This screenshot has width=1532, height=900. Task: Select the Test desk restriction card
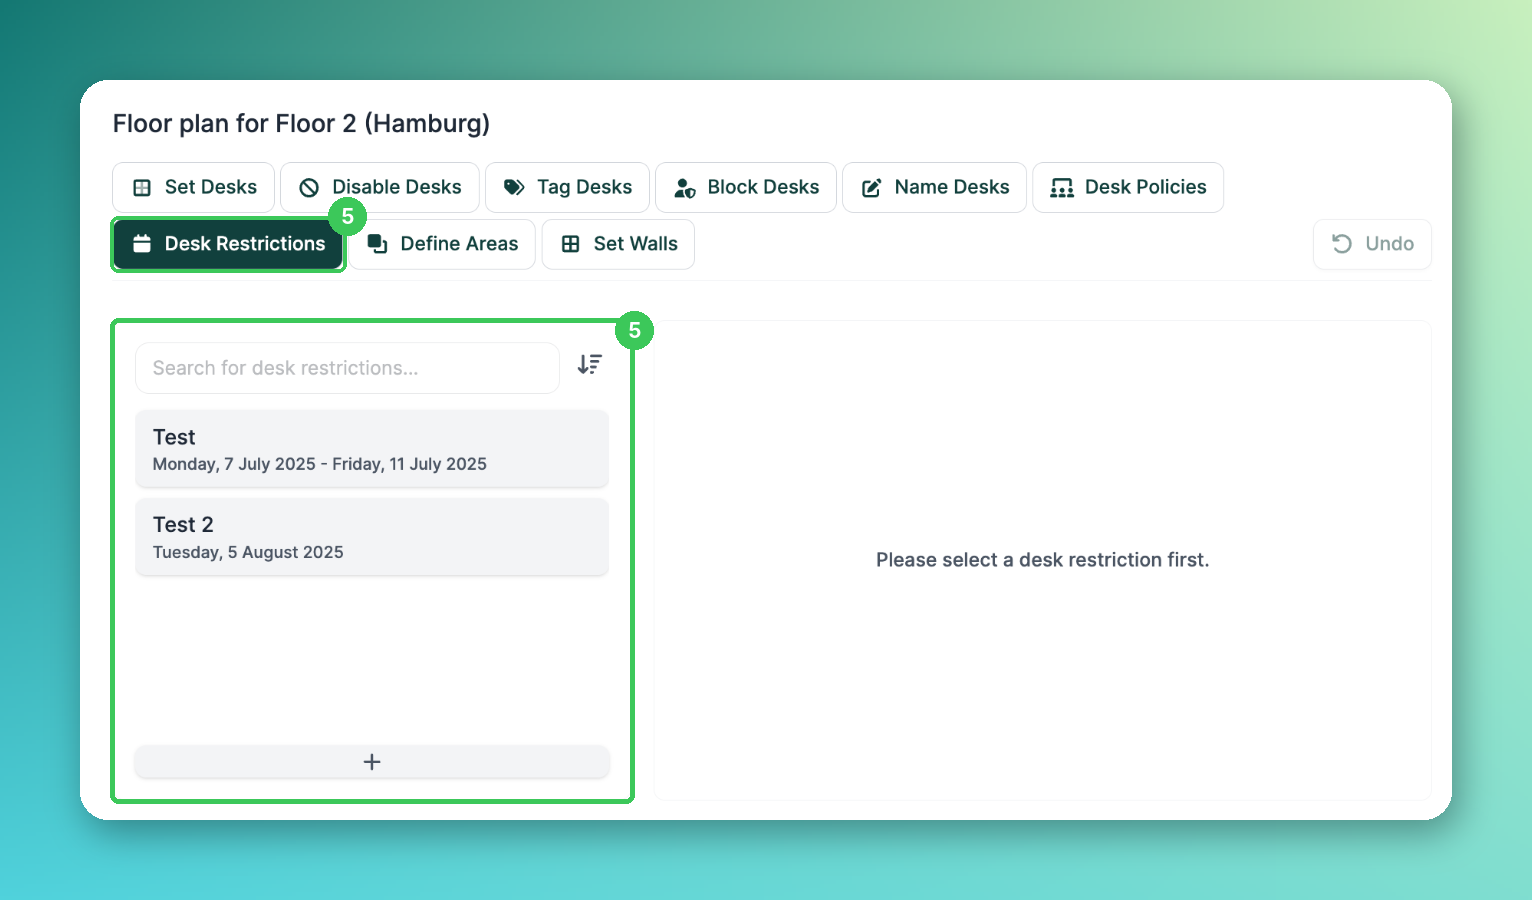(x=372, y=449)
